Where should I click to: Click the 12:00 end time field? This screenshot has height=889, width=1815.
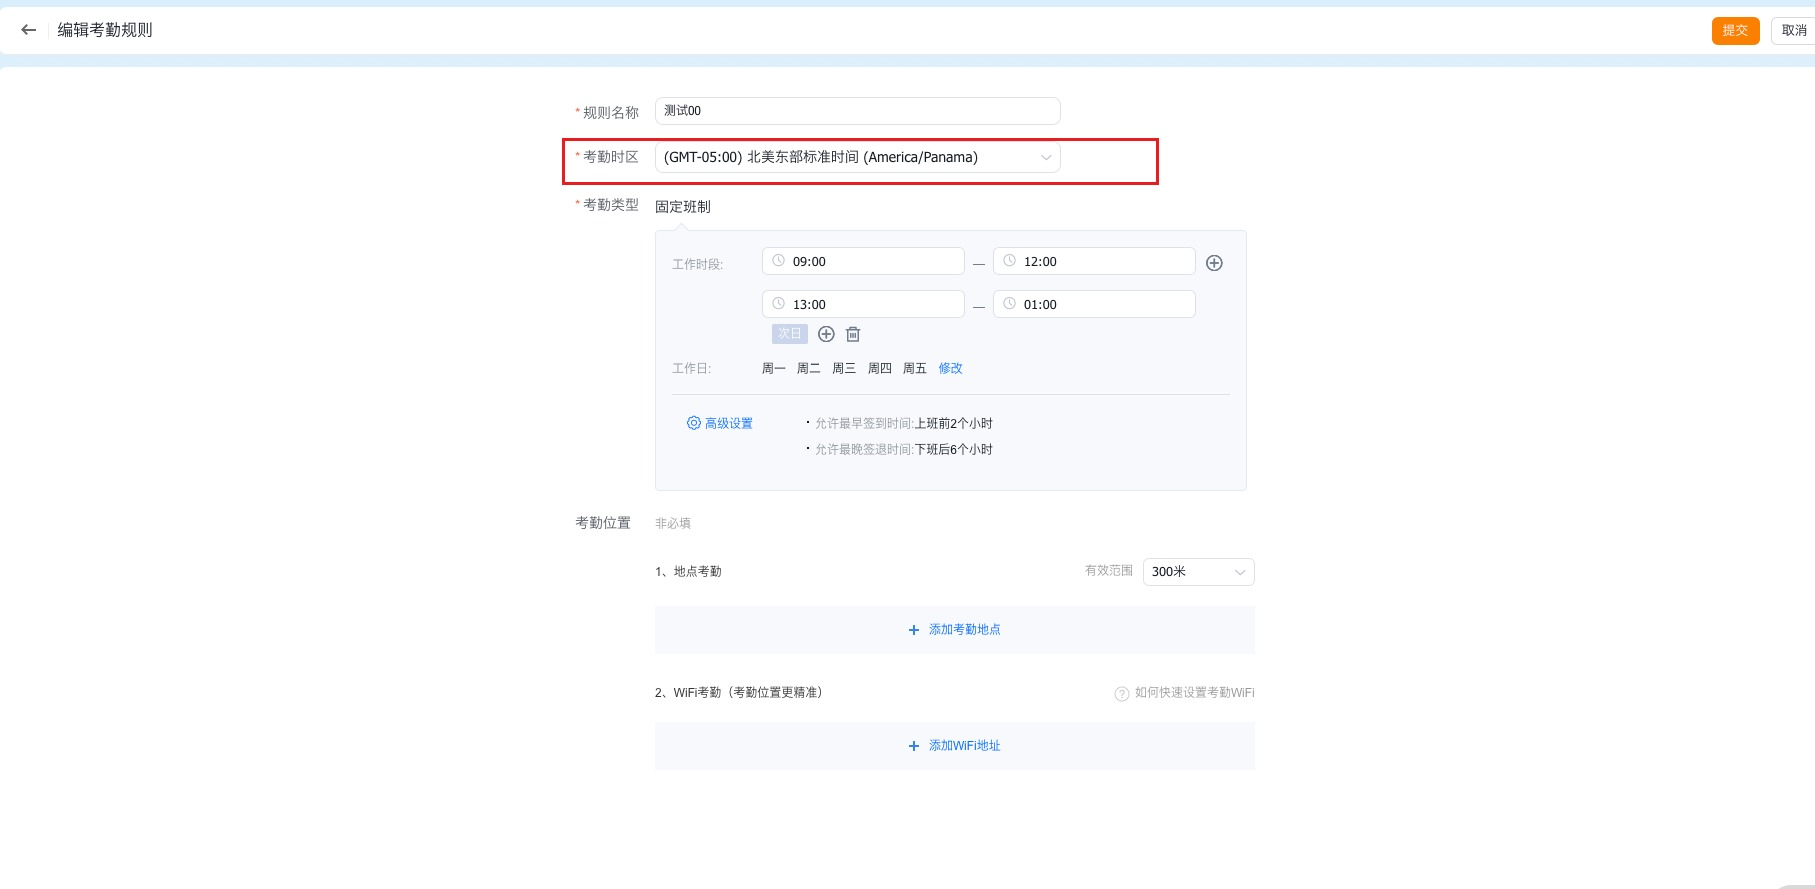1093,261
